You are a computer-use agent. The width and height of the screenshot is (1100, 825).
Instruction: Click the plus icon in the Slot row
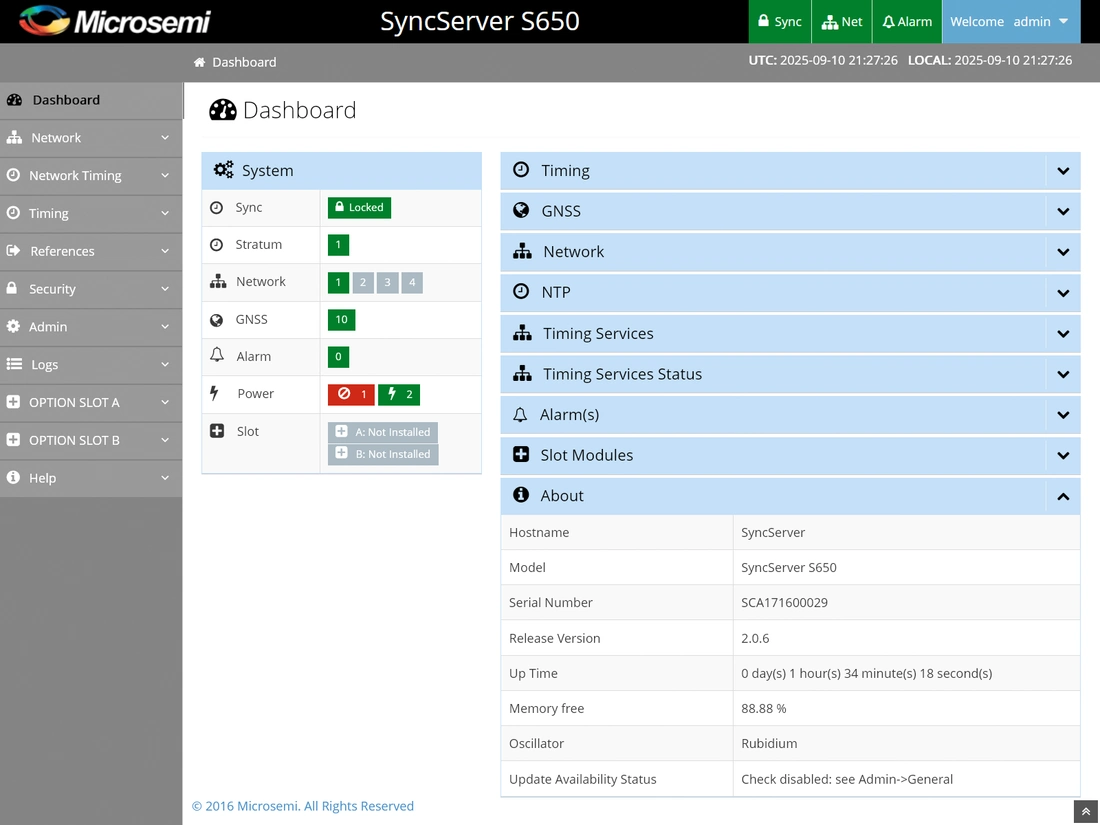[x=217, y=431]
